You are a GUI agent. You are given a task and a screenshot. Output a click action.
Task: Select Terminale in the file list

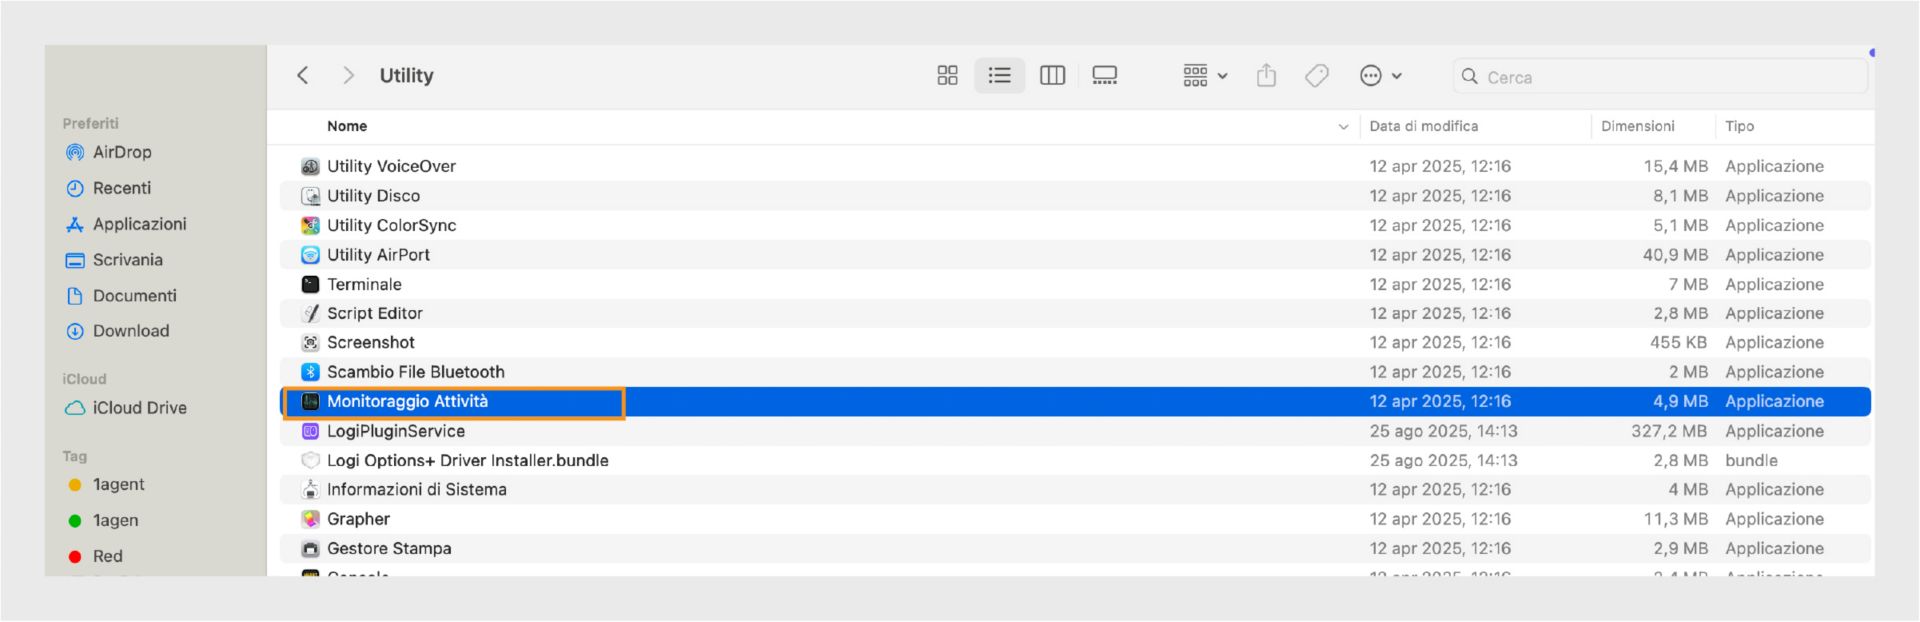click(1075, 284)
